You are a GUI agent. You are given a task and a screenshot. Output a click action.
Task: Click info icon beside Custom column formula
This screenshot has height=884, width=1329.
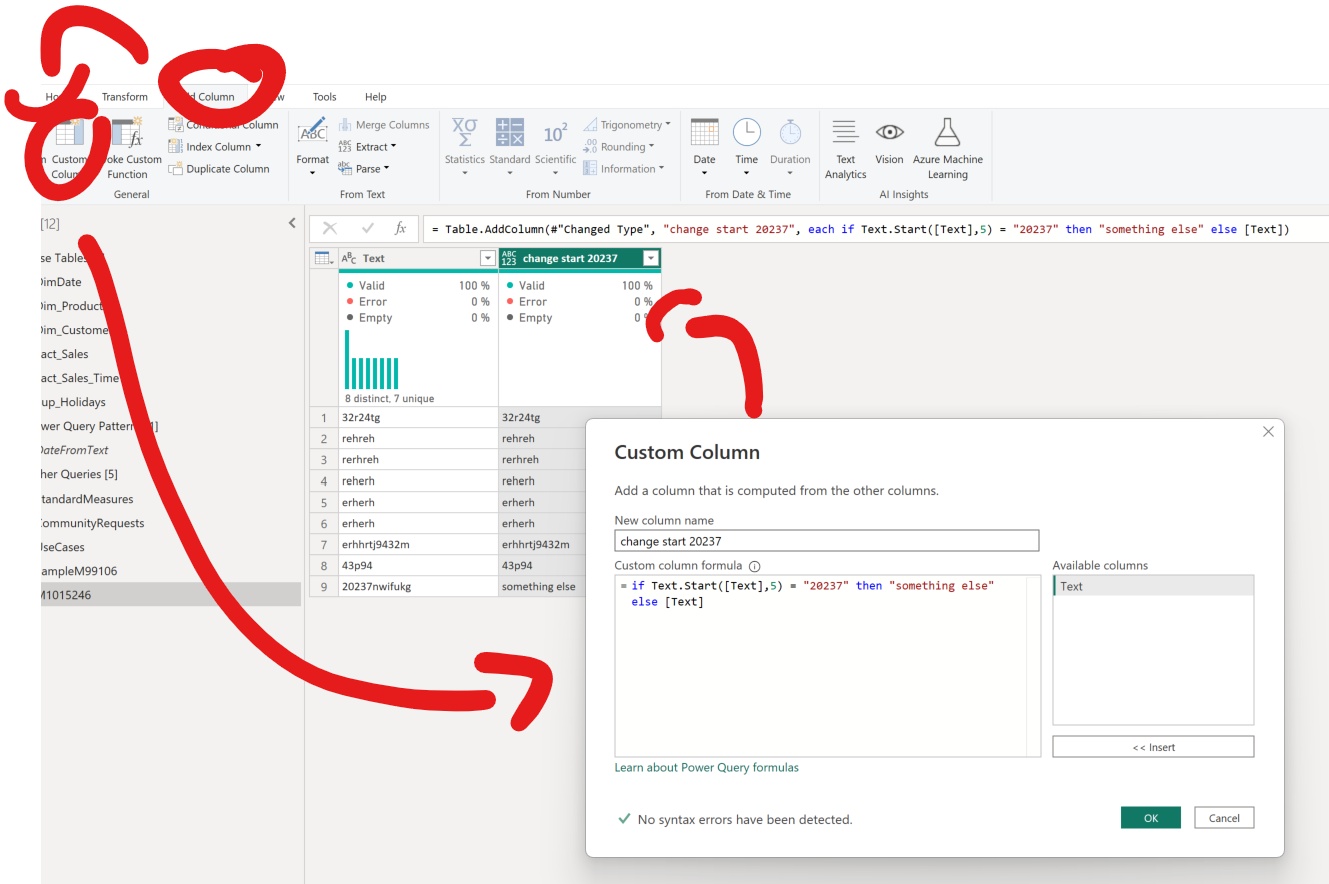click(x=755, y=566)
